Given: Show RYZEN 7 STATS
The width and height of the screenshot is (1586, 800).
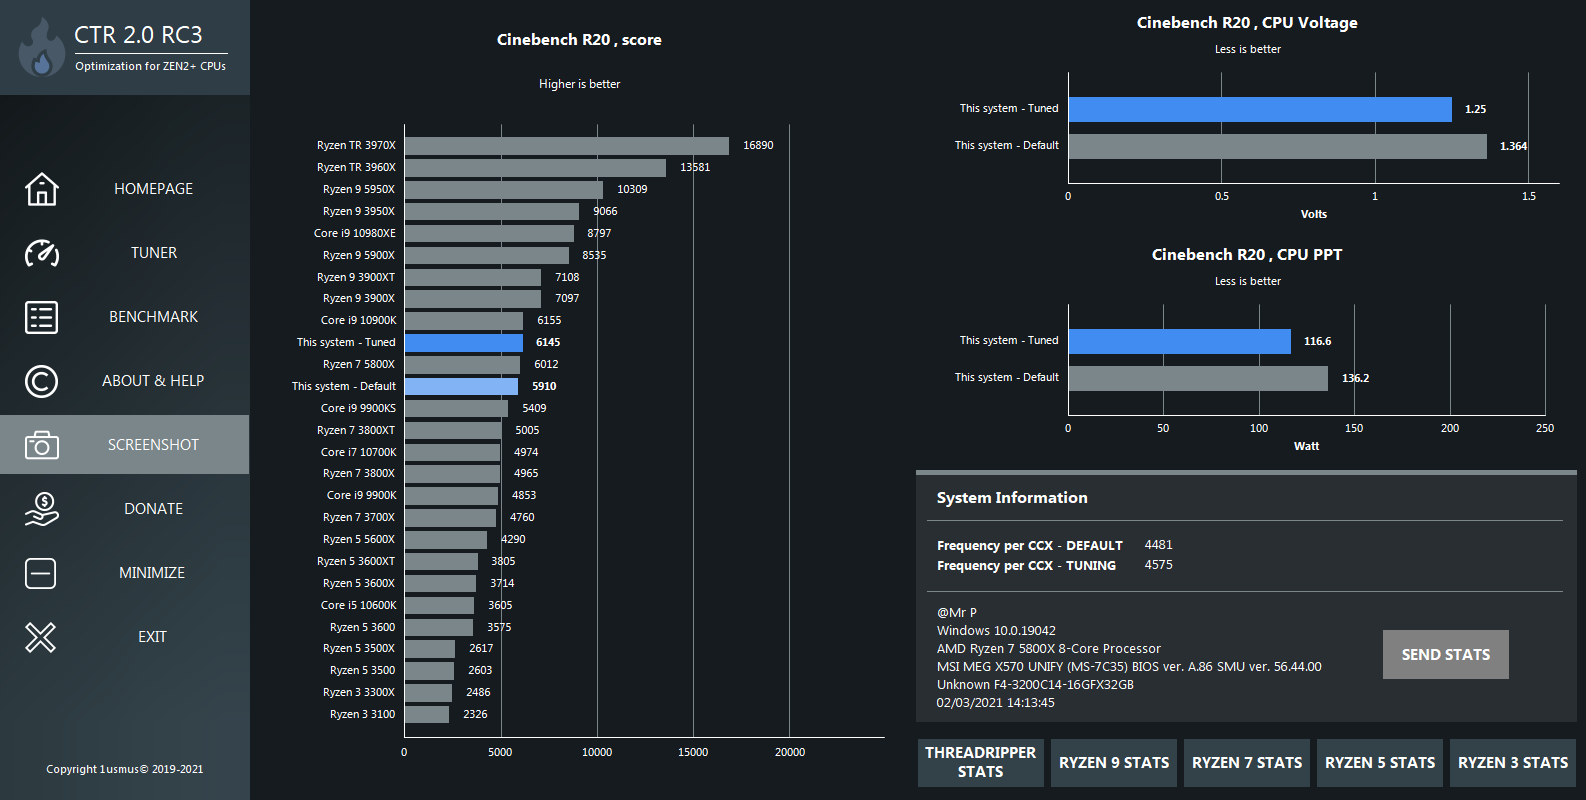Looking at the screenshot, I should coord(1247,762).
